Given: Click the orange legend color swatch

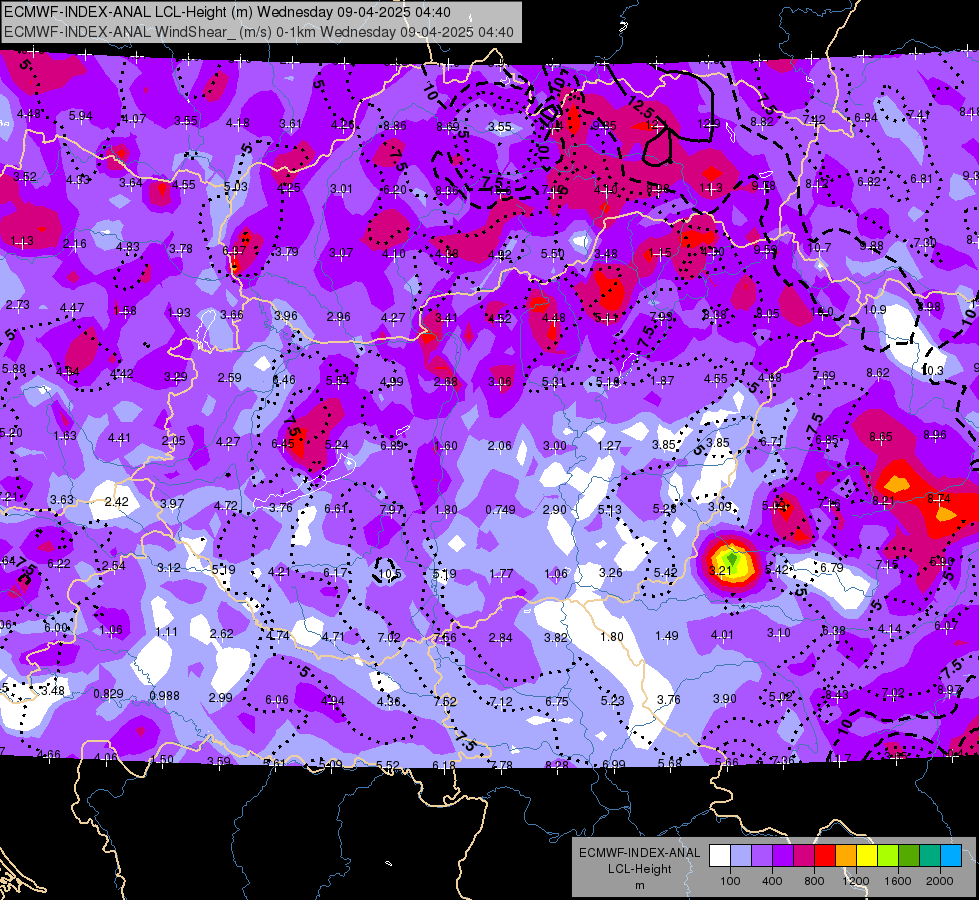Looking at the screenshot, I should pos(845,856).
